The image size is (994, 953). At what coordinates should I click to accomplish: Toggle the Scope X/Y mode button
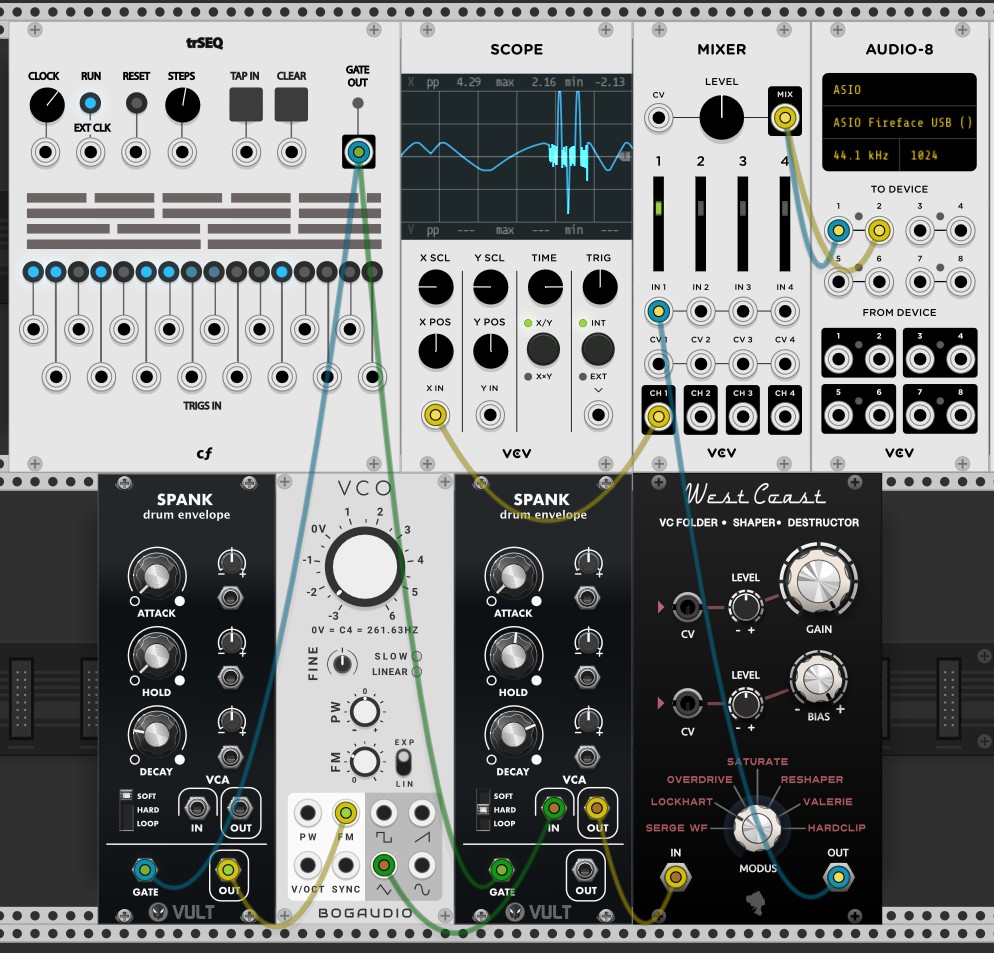click(543, 349)
